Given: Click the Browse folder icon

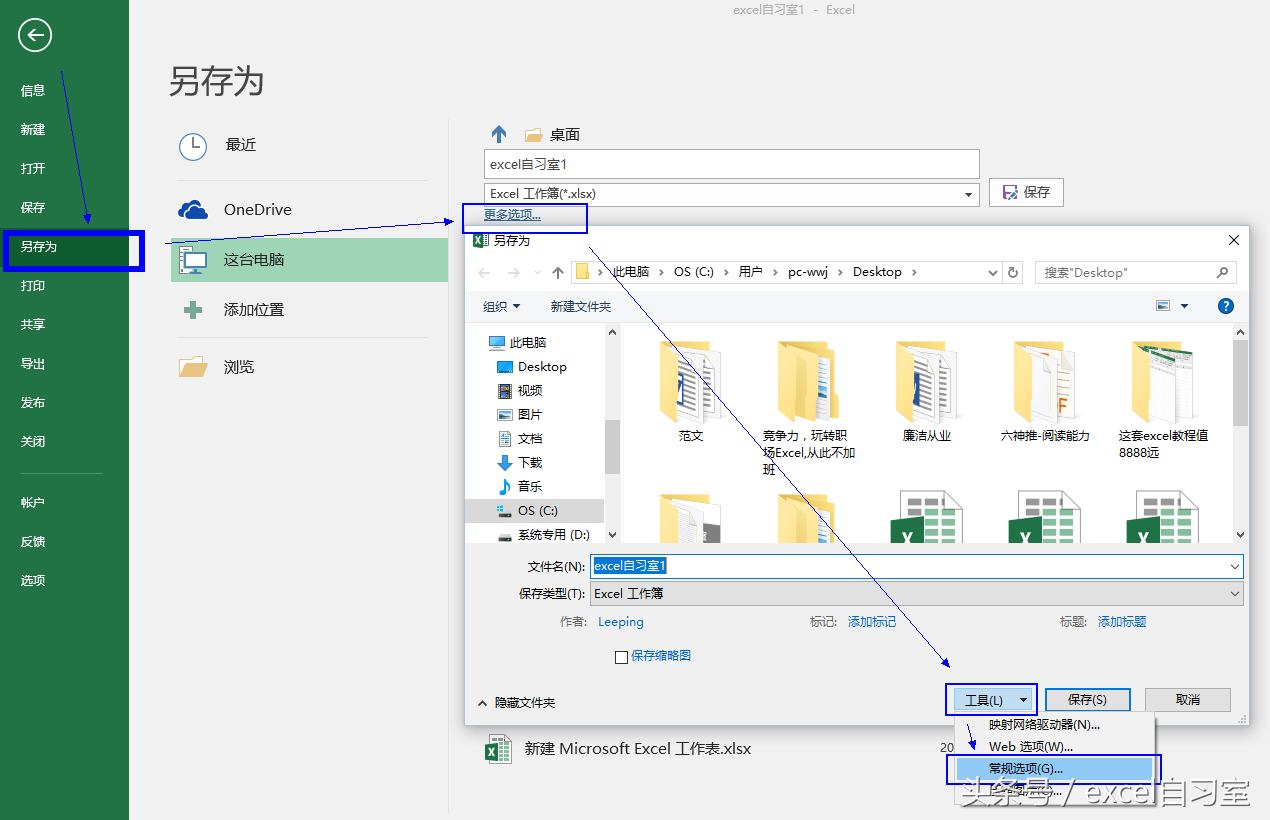Looking at the screenshot, I should pos(193,366).
